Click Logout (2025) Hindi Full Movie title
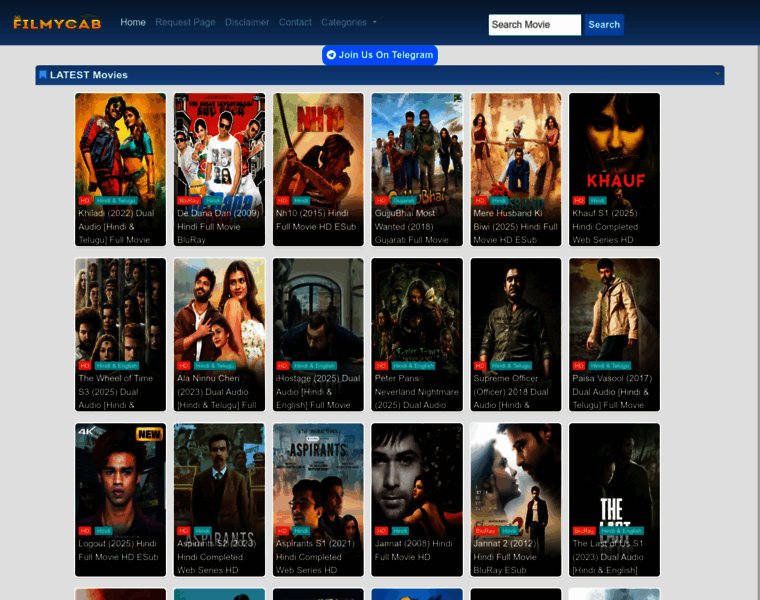The width and height of the screenshot is (760, 600). click(x=118, y=550)
